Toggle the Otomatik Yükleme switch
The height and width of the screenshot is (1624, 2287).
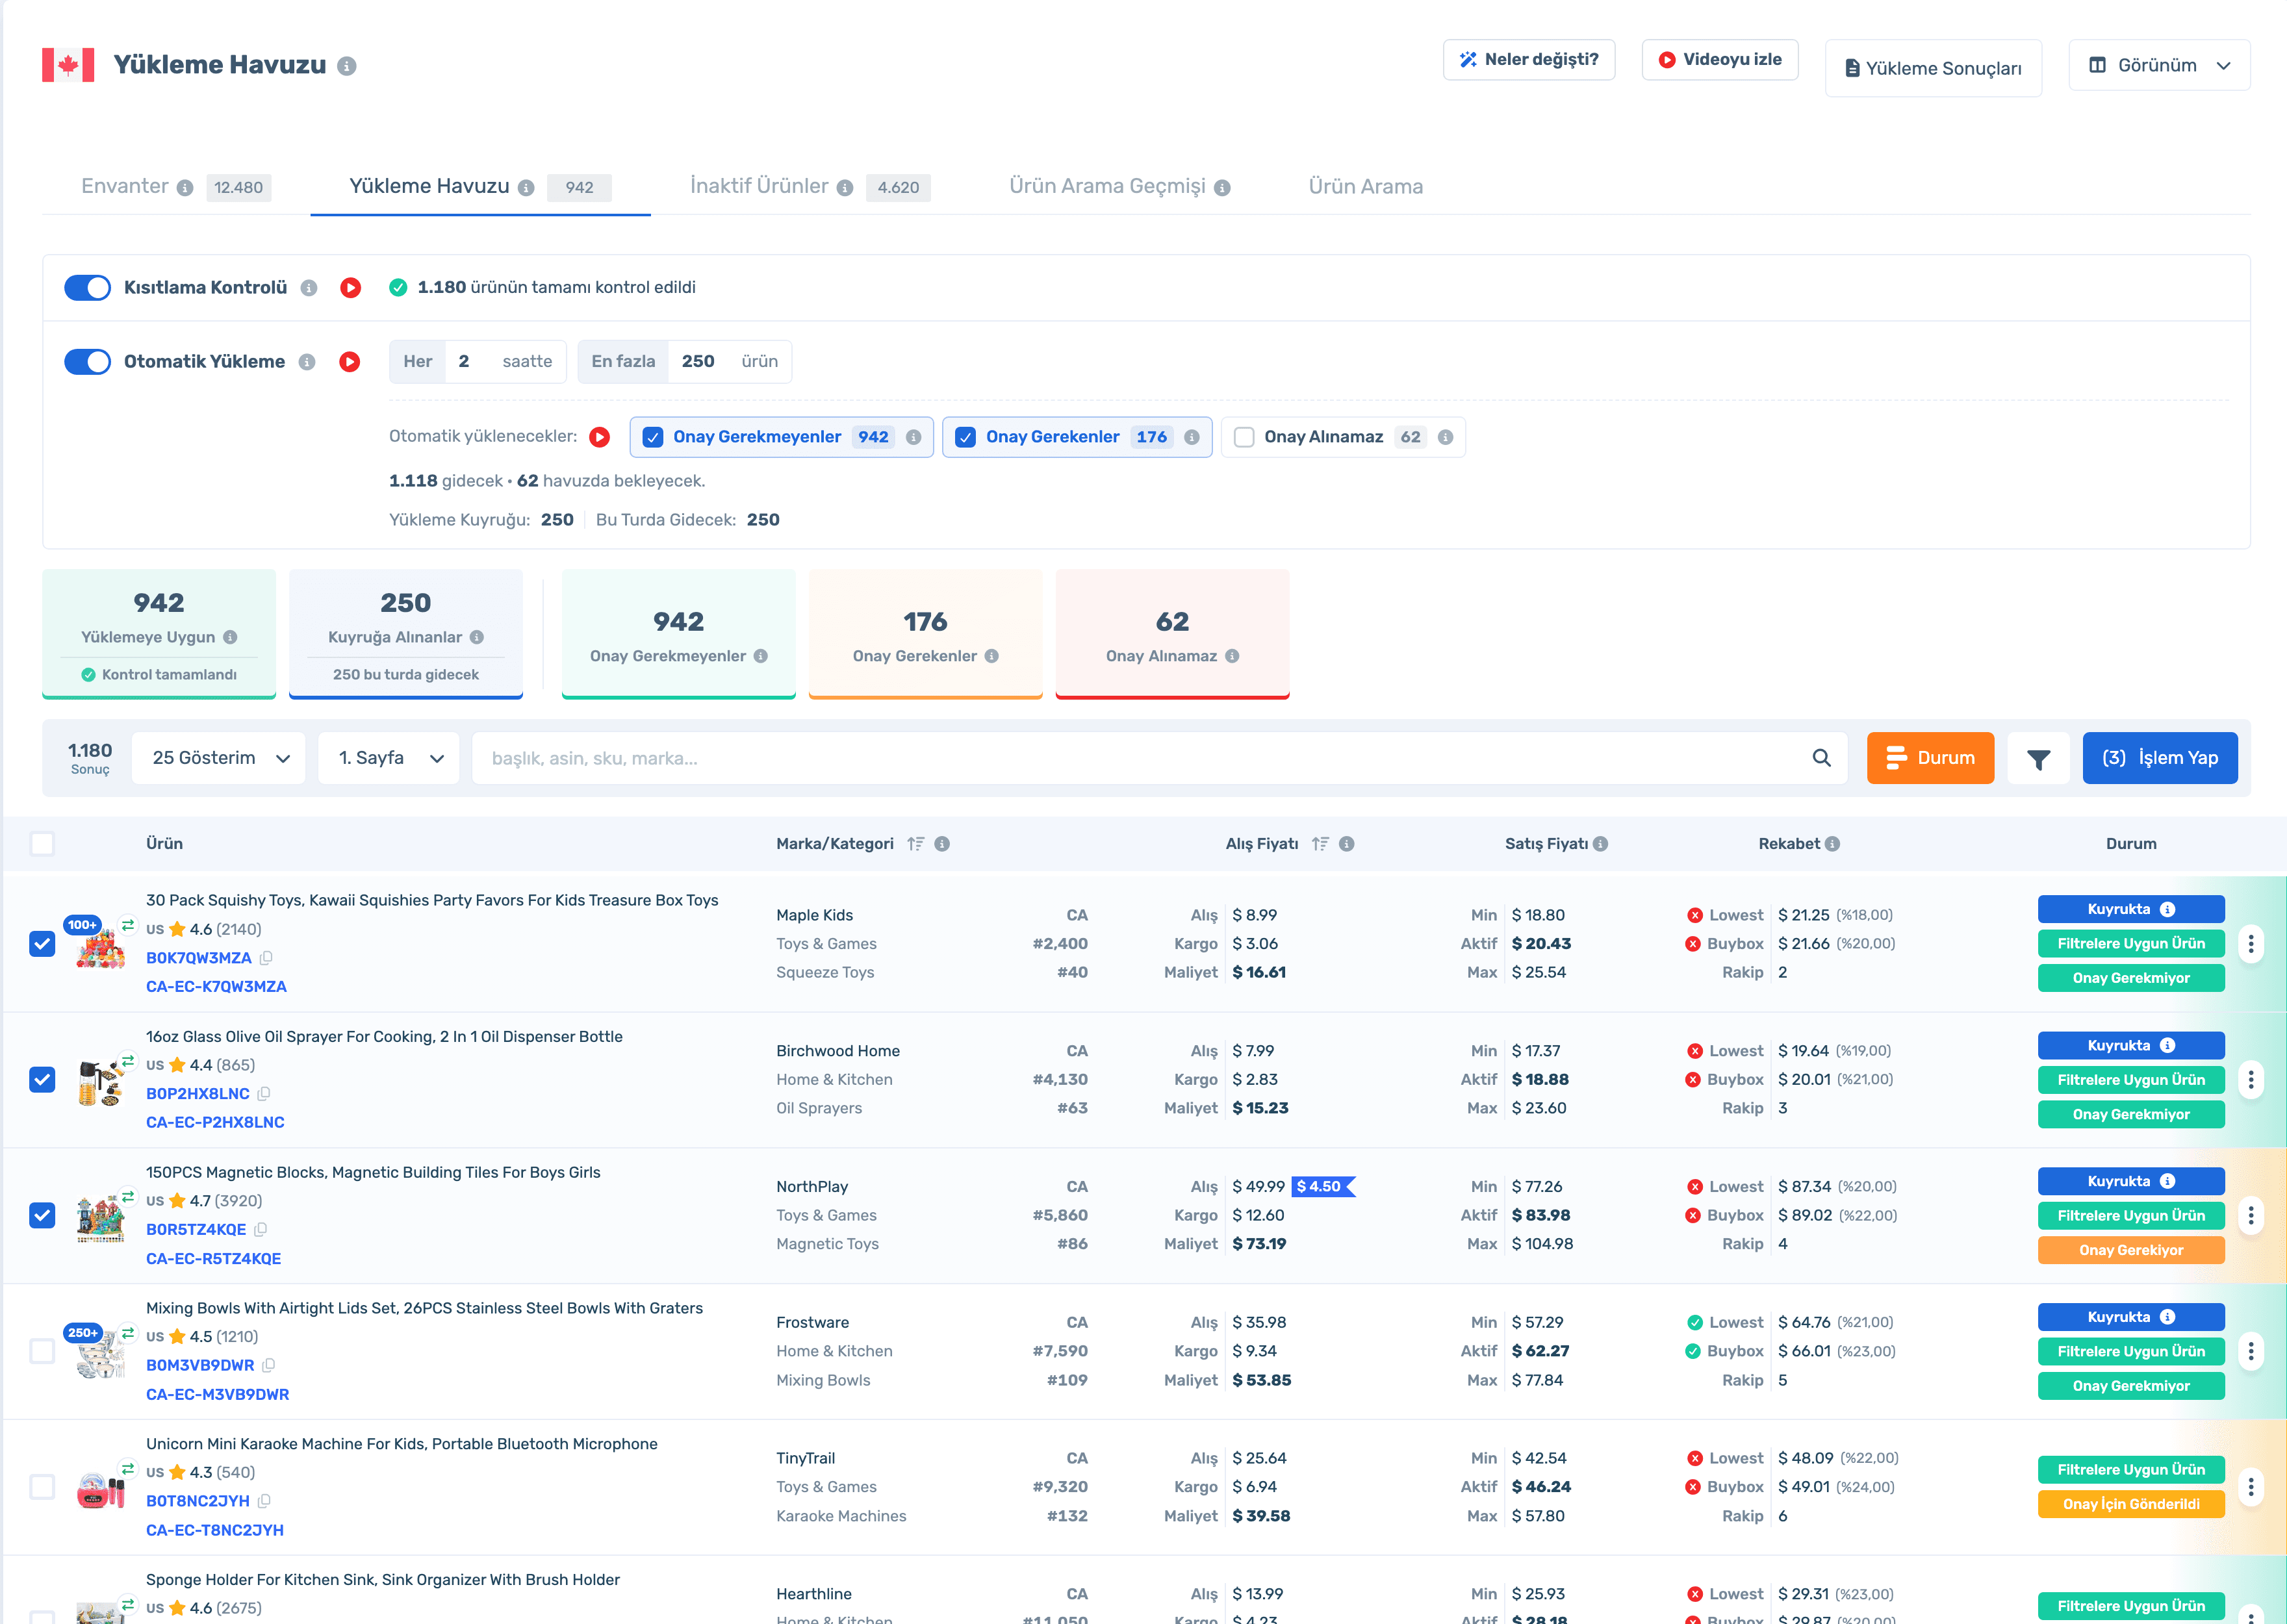pos(88,362)
